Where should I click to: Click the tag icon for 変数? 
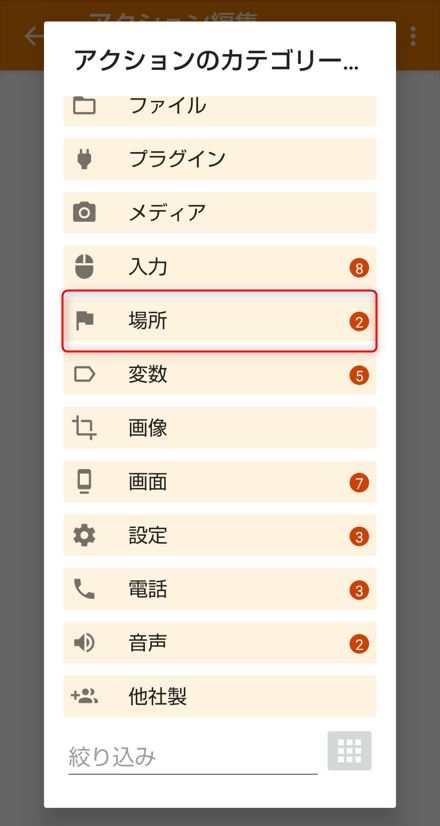coord(84,375)
